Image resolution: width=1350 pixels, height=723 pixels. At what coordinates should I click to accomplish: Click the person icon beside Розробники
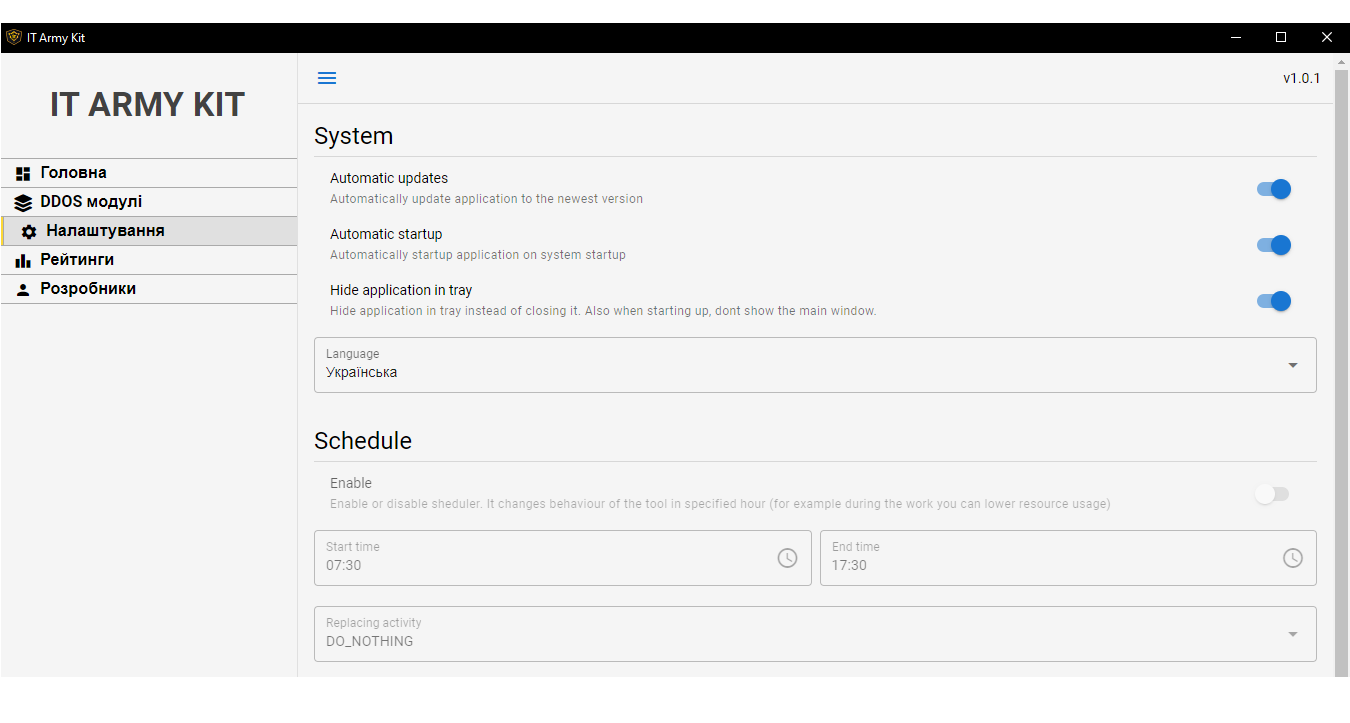24,290
